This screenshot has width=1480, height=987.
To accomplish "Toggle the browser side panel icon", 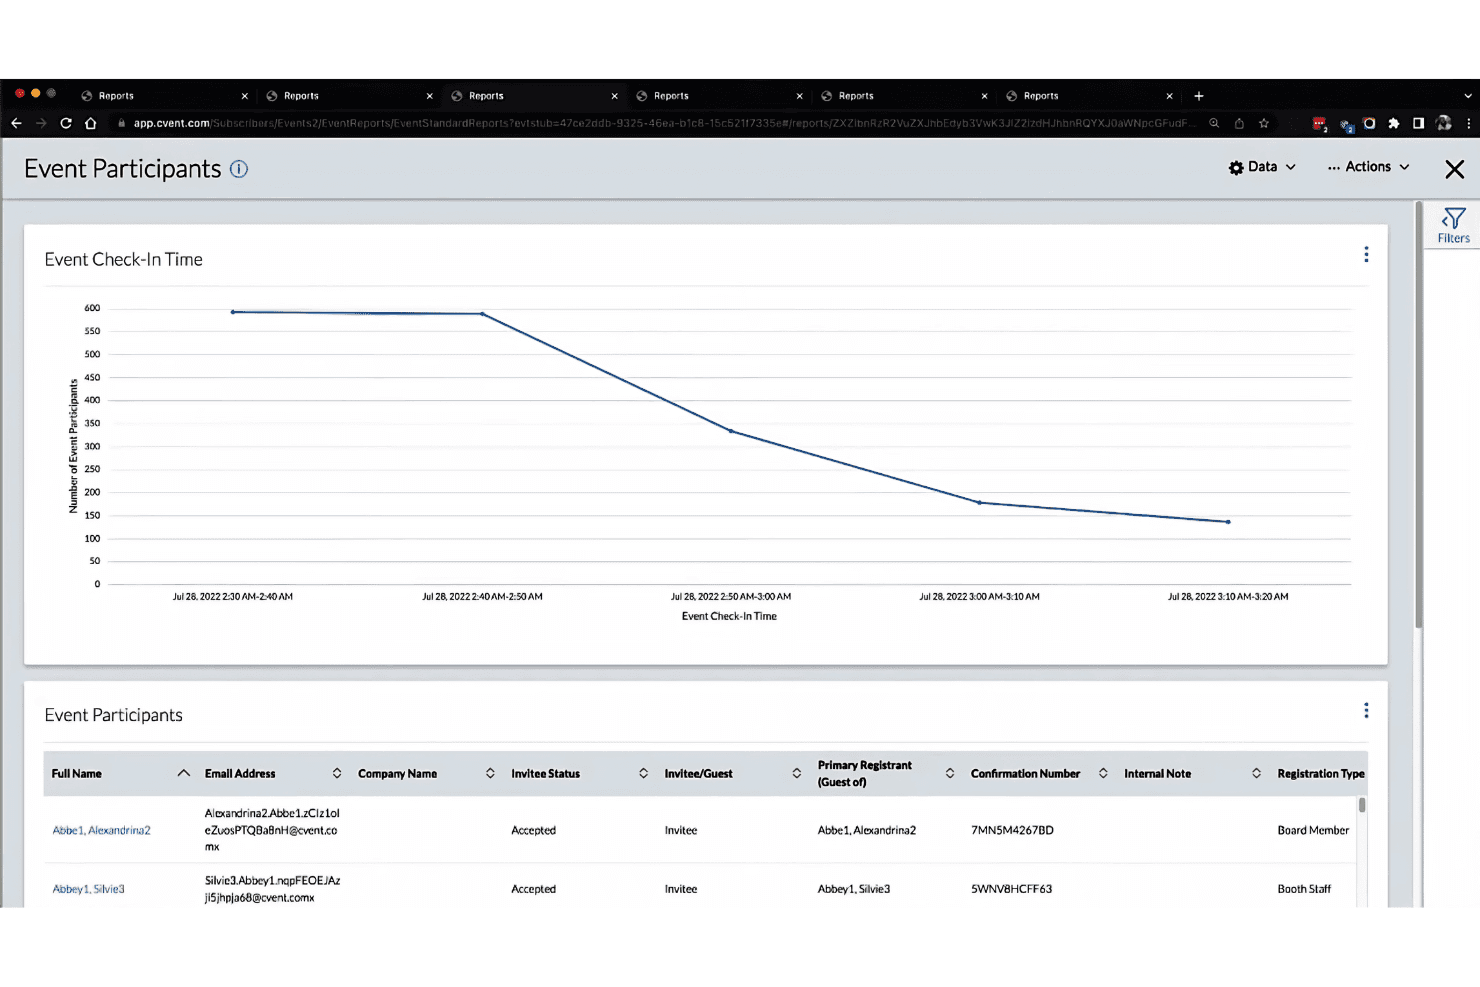I will [1418, 123].
